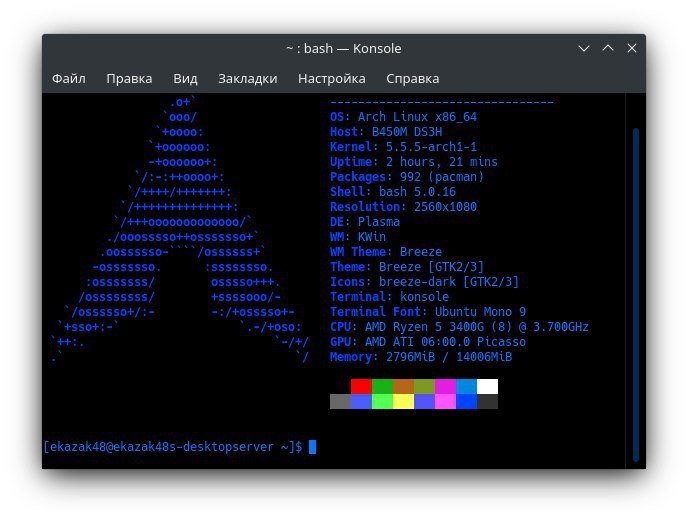This screenshot has width=688, height=519.
Task: Click the 'DE: Plasma' line
Action: 365,222
